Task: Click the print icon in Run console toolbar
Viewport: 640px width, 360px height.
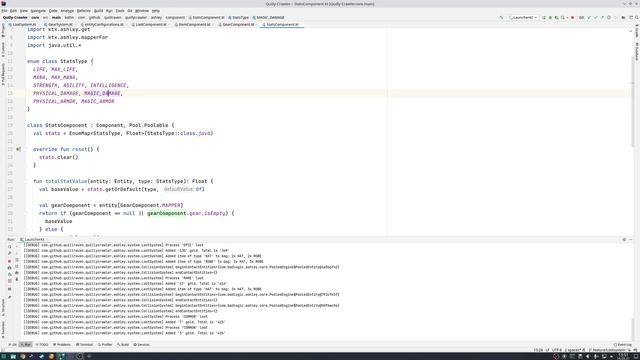Action: [x=17, y=273]
